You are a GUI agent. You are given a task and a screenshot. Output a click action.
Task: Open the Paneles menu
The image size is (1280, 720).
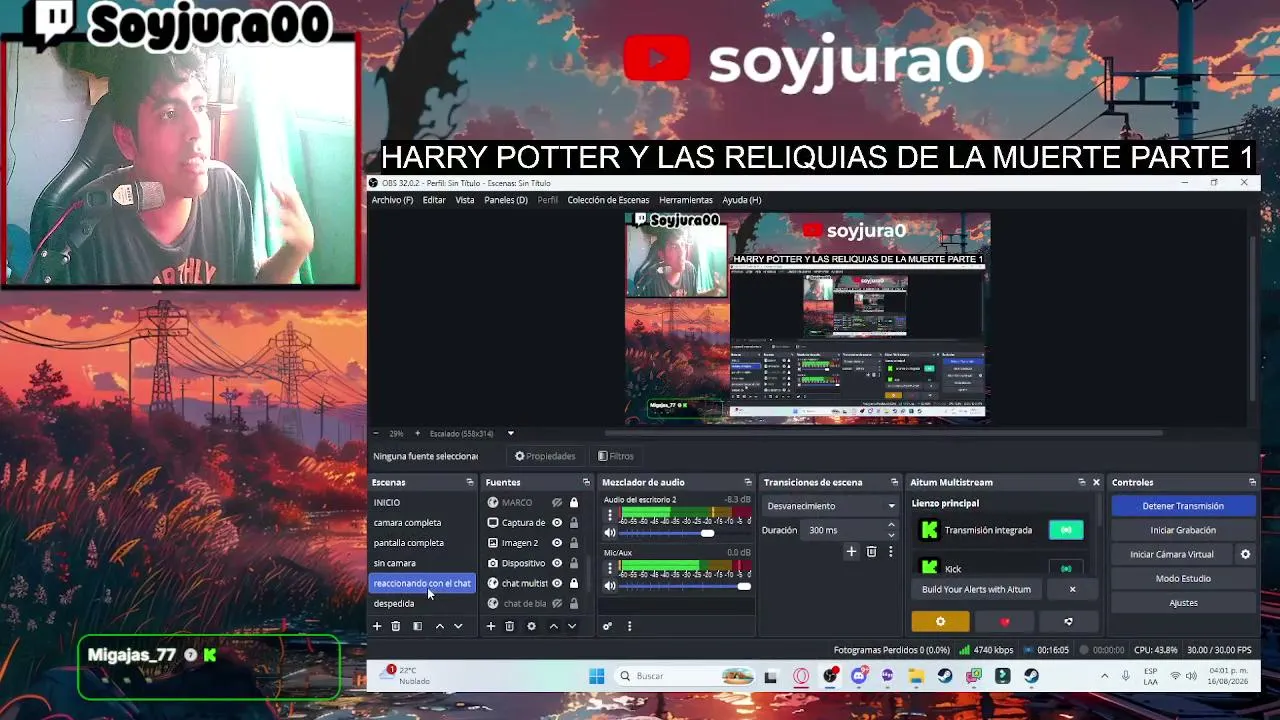tap(506, 200)
